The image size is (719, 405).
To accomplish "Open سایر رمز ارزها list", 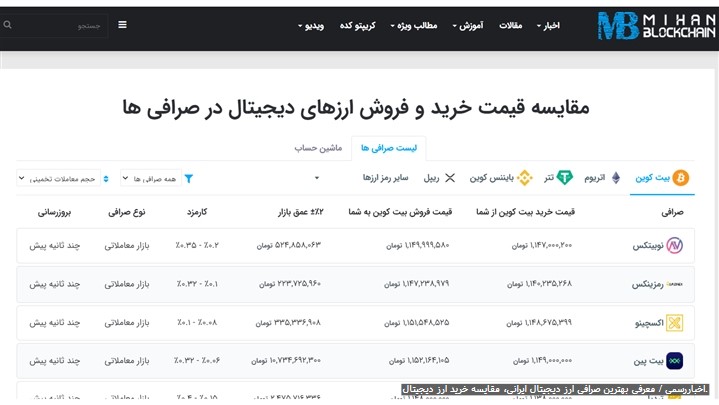I will tap(385, 178).
